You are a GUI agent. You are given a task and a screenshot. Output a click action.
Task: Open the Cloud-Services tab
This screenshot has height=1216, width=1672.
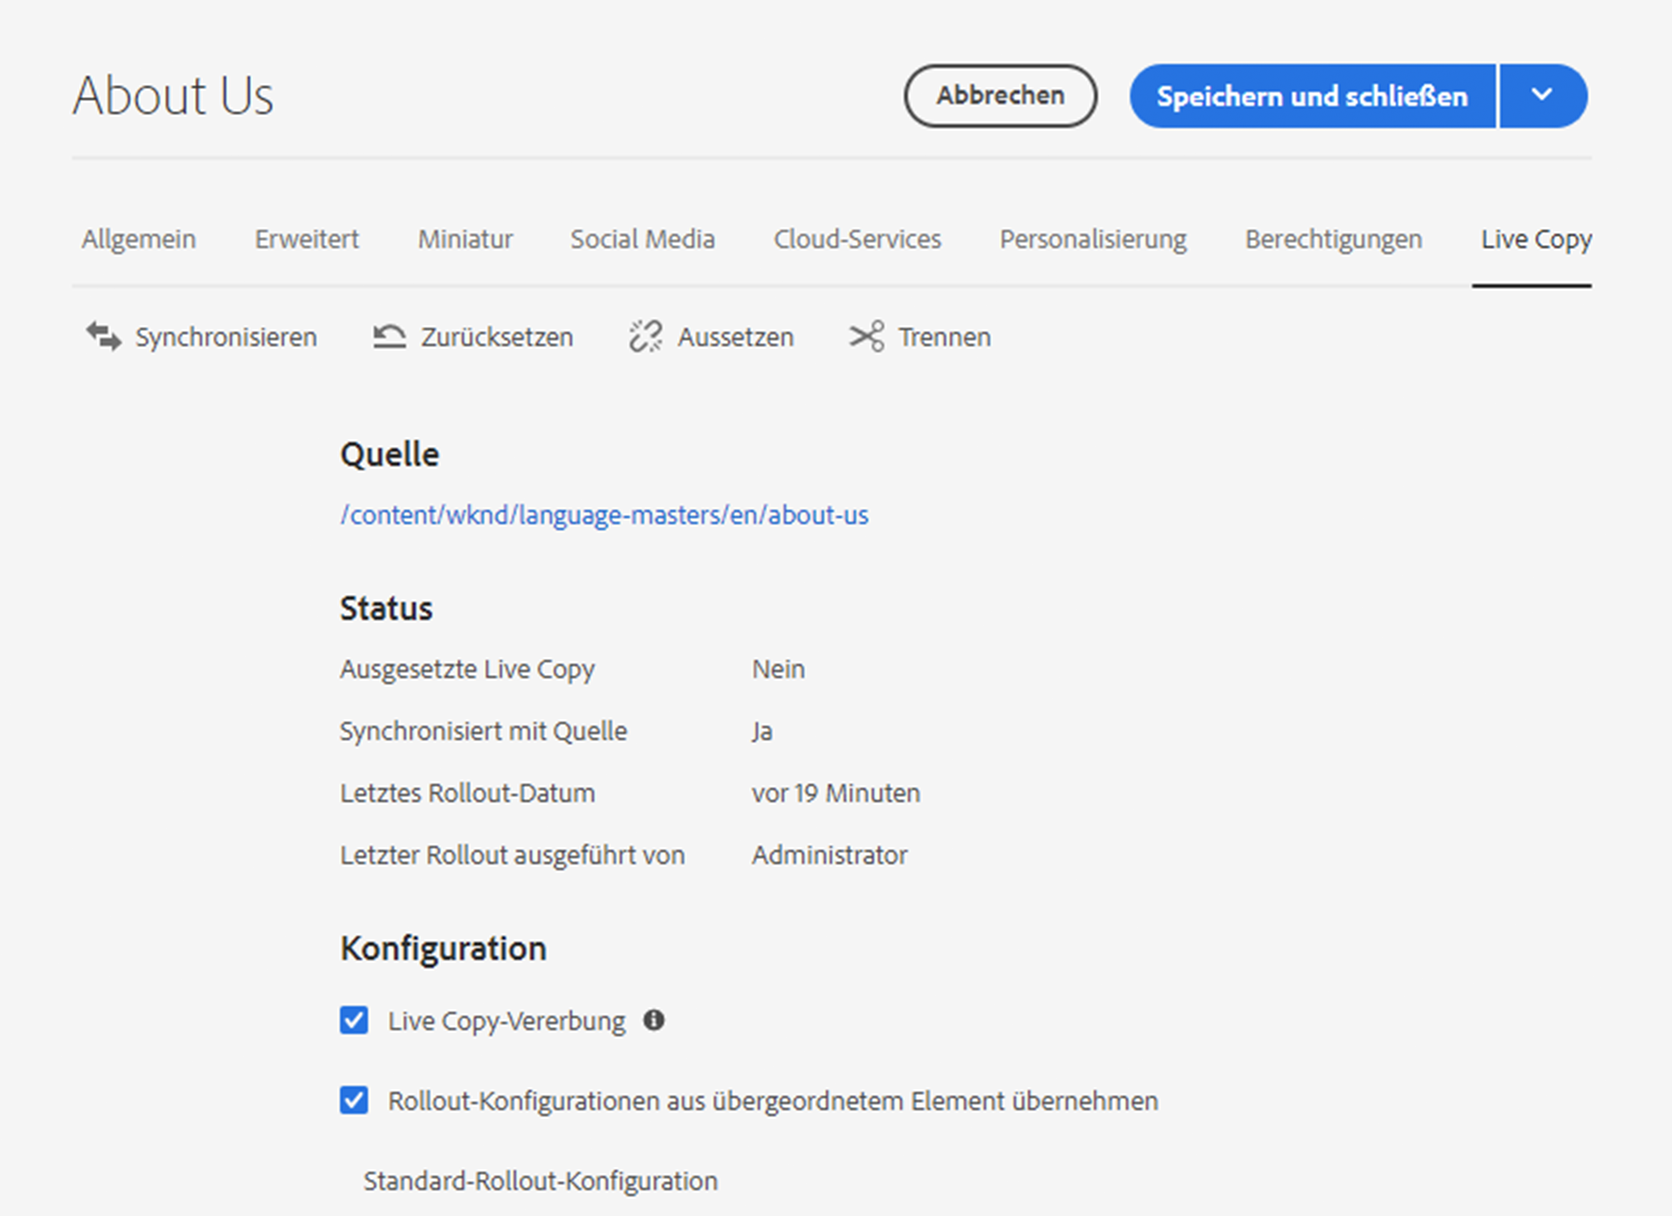(x=857, y=239)
